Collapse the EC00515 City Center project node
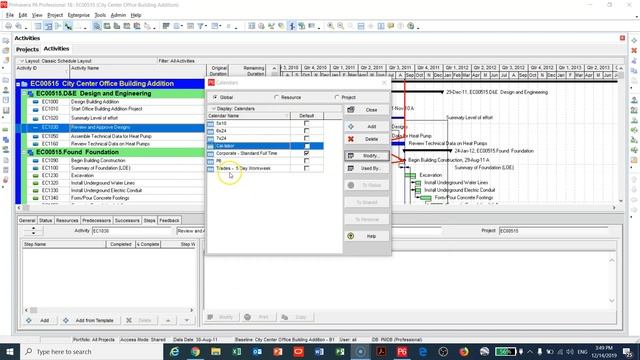 tap(18, 84)
